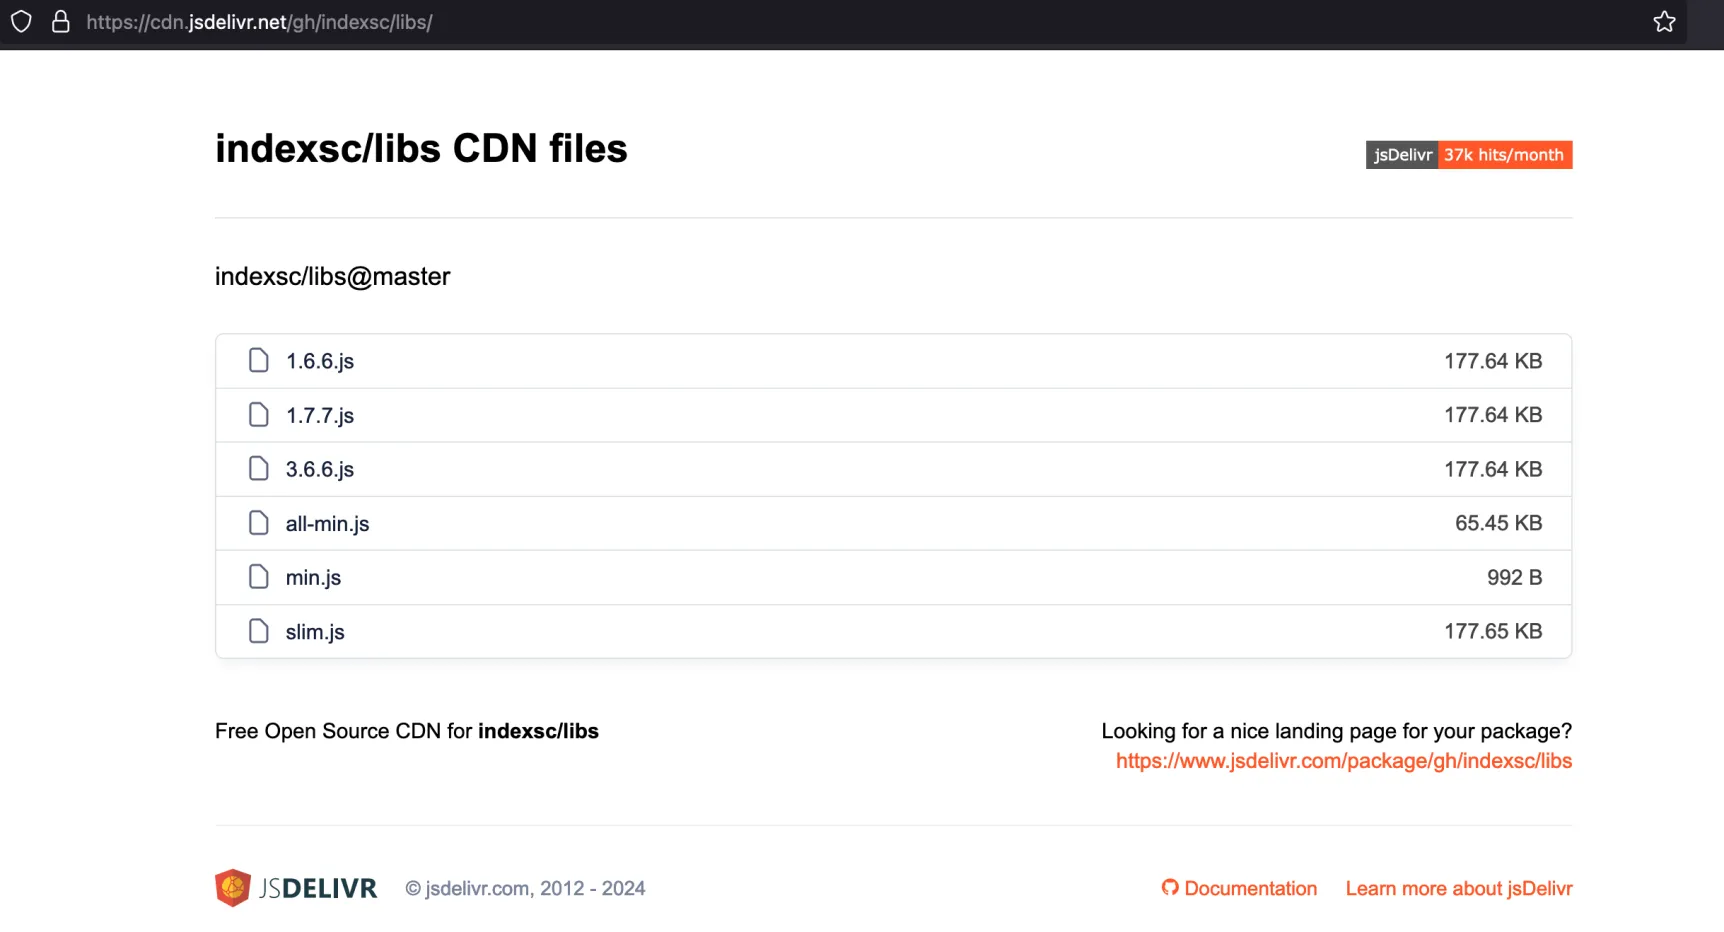Click the file icon next to min.js
The width and height of the screenshot is (1724, 932).
pyautogui.click(x=259, y=576)
